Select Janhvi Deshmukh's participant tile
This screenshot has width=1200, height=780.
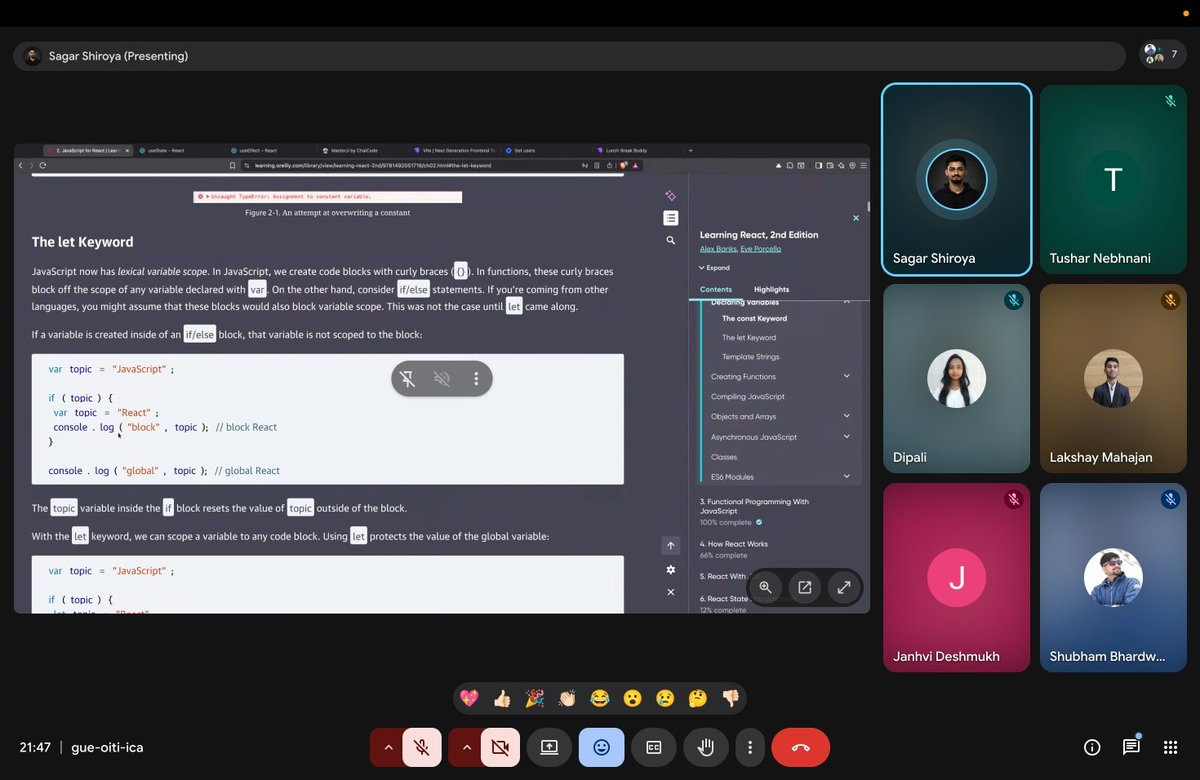(956, 577)
